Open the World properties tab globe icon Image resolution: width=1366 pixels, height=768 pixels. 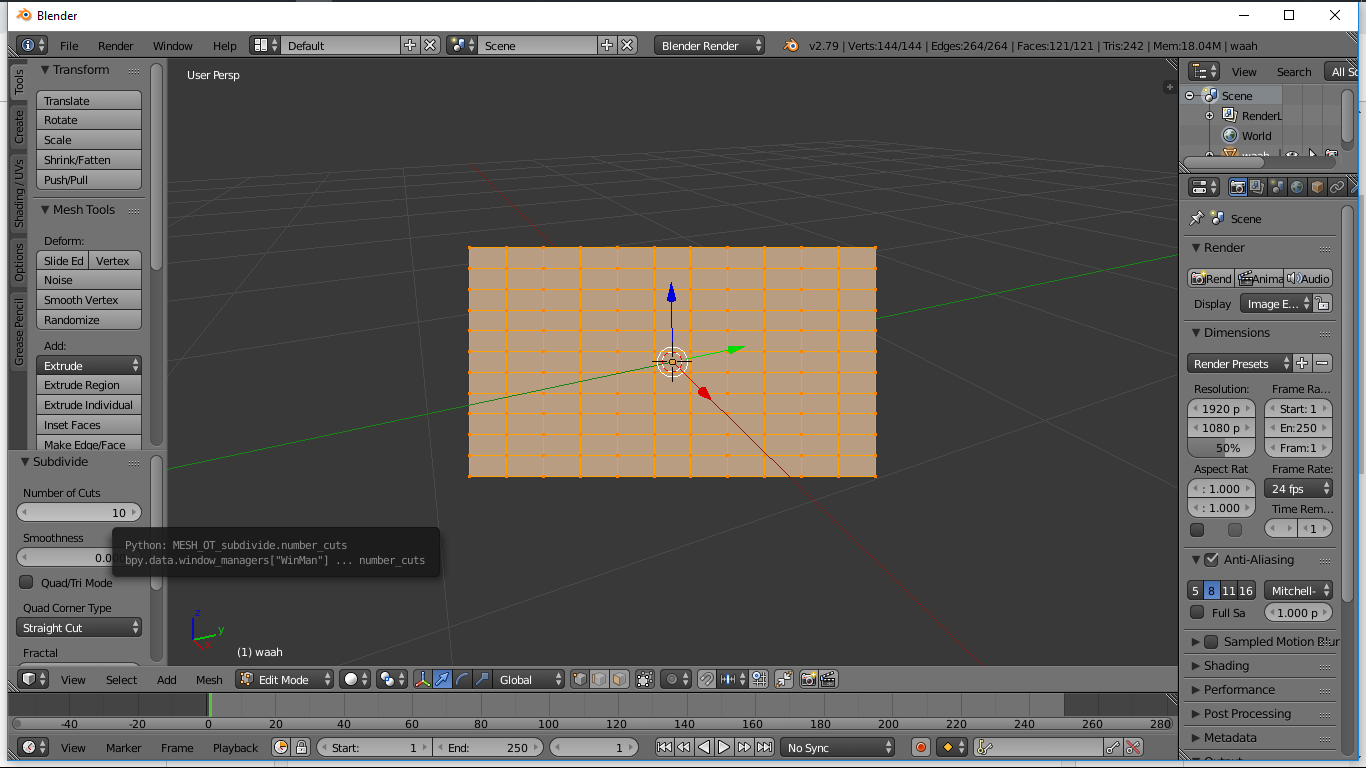[1297, 187]
